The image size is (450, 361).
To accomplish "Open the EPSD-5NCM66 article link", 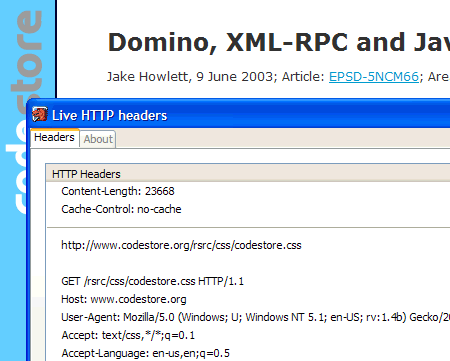I will click(374, 77).
